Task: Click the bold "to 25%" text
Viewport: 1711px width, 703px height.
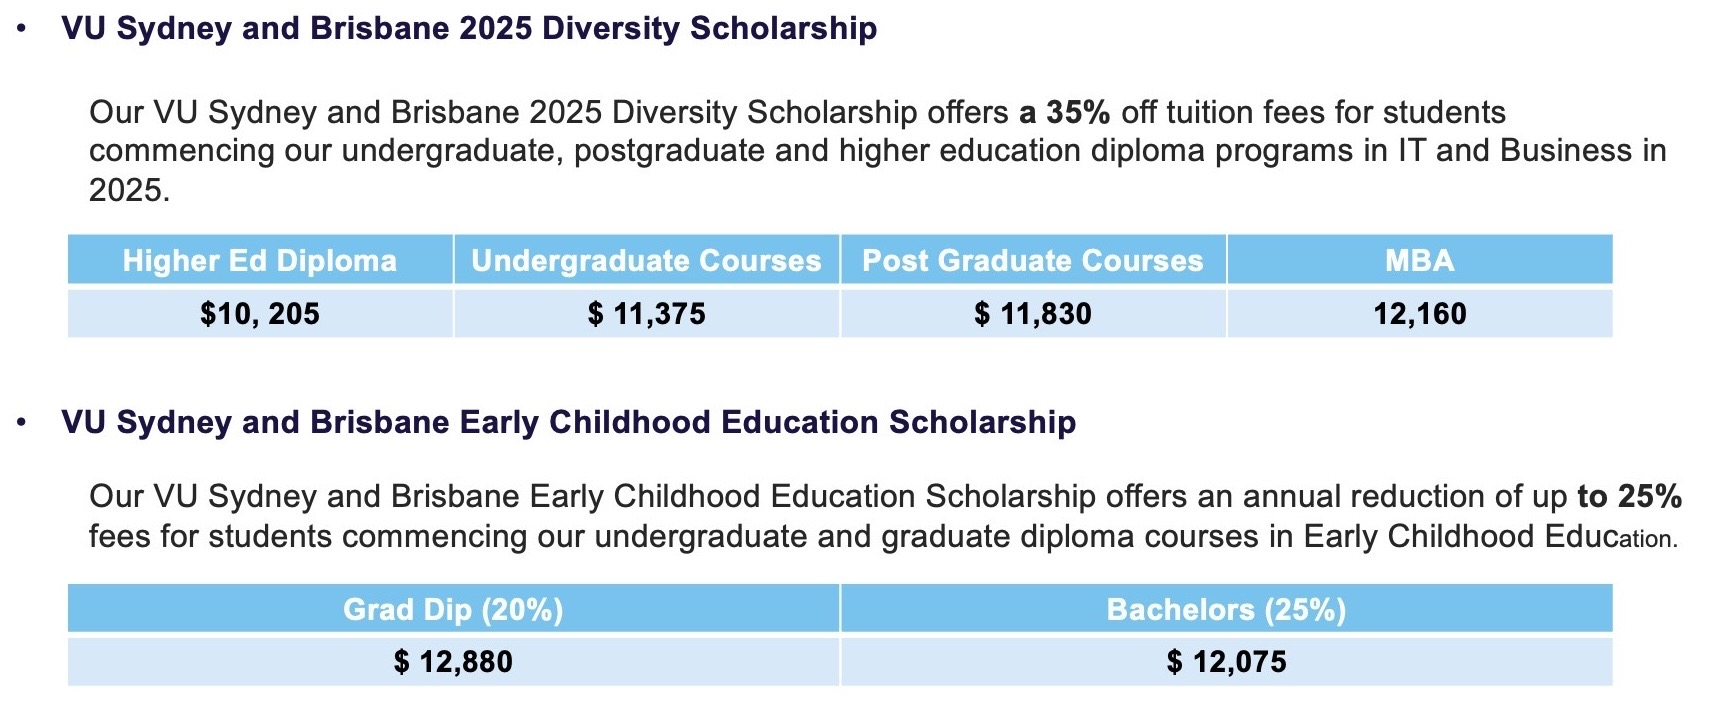Action: (x=1629, y=496)
